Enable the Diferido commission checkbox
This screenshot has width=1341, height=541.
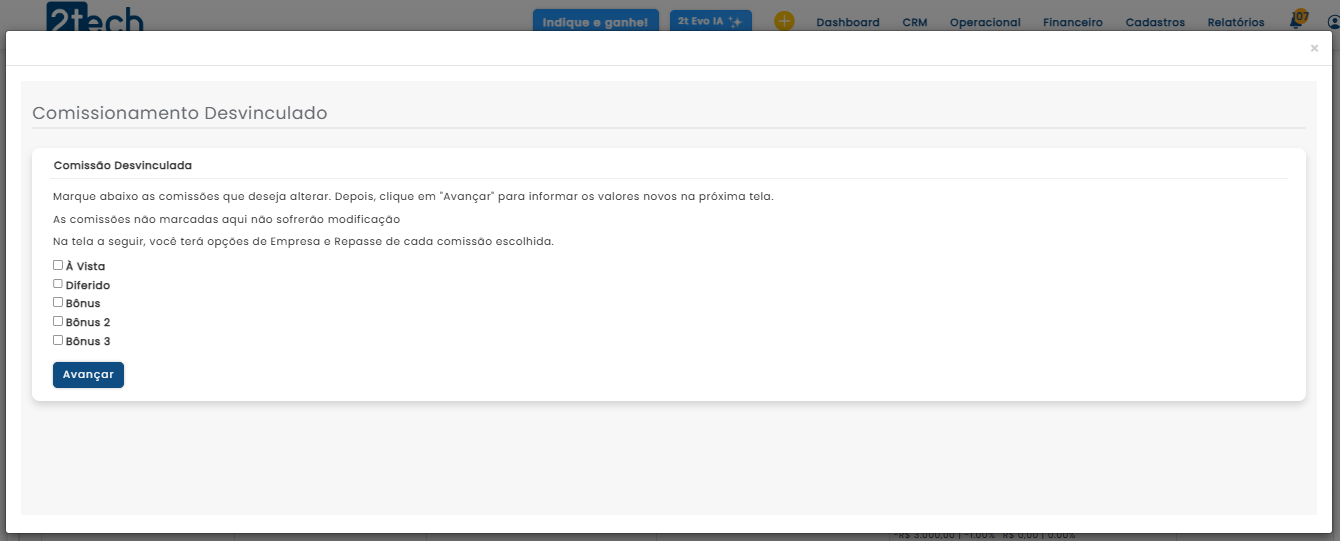point(58,284)
